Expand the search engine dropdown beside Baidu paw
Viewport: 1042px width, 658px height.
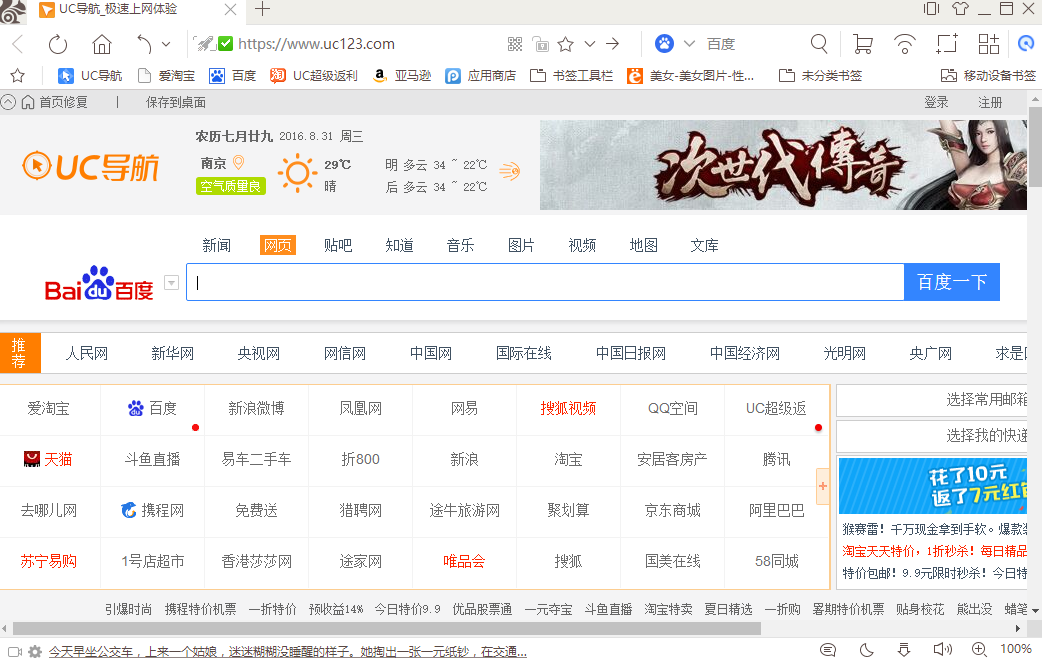point(689,44)
